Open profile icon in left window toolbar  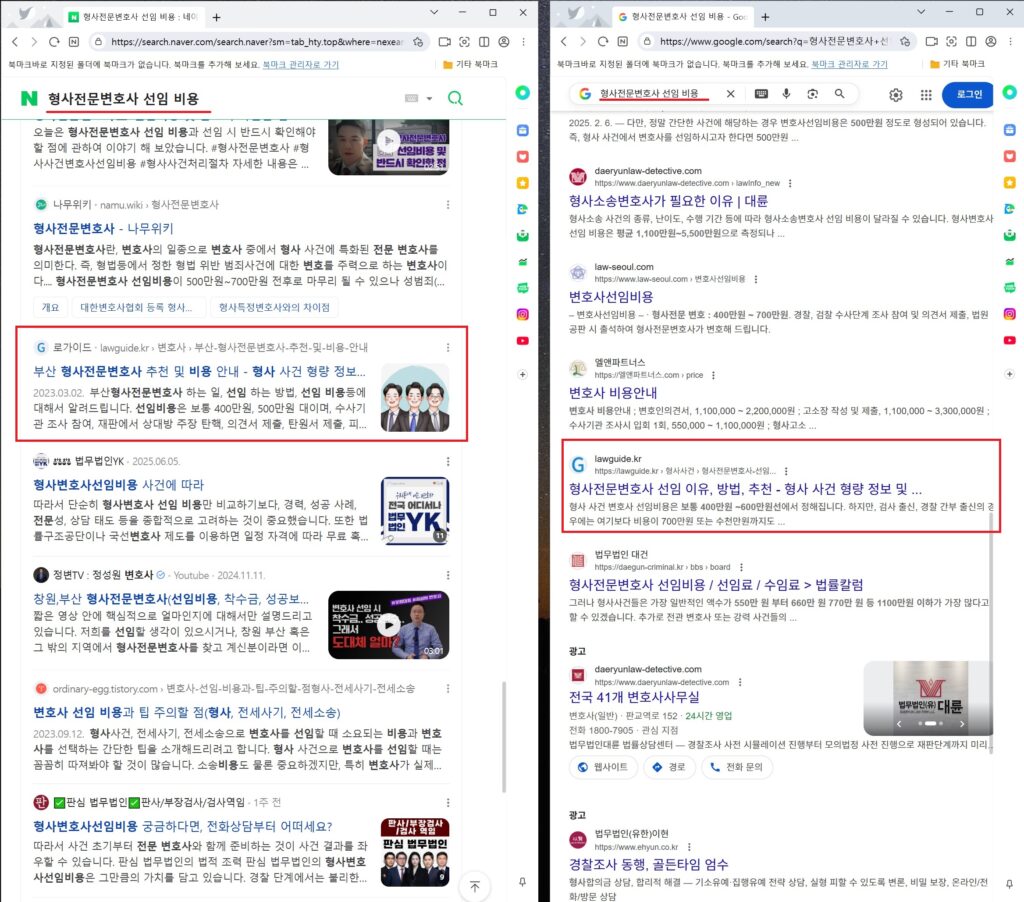click(x=504, y=42)
